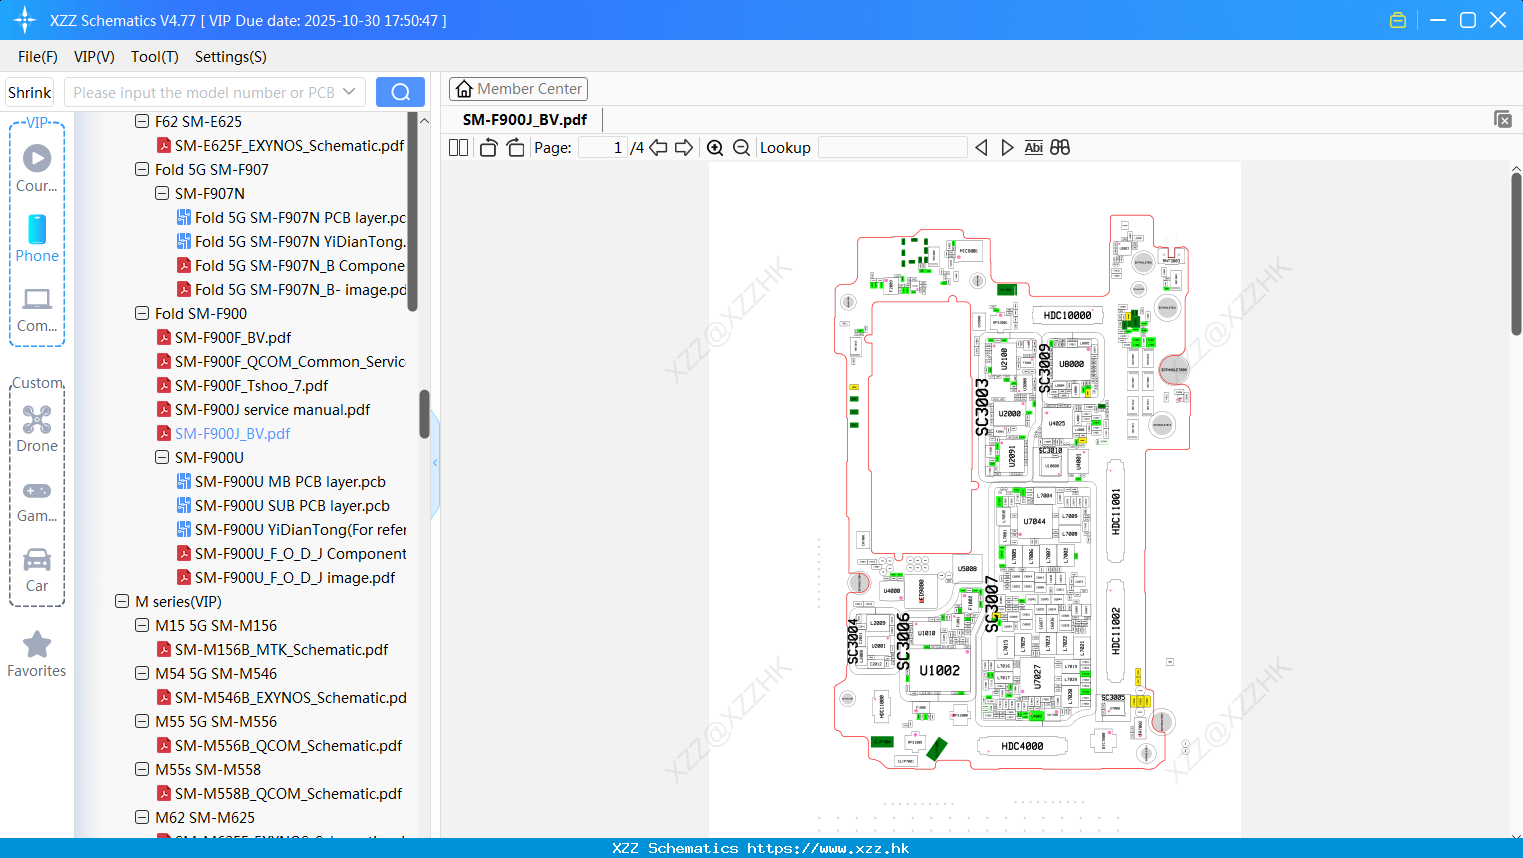Rotate page counterclockwise
The width and height of the screenshot is (1523, 858).
pyautogui.click(x=488, y=147)
